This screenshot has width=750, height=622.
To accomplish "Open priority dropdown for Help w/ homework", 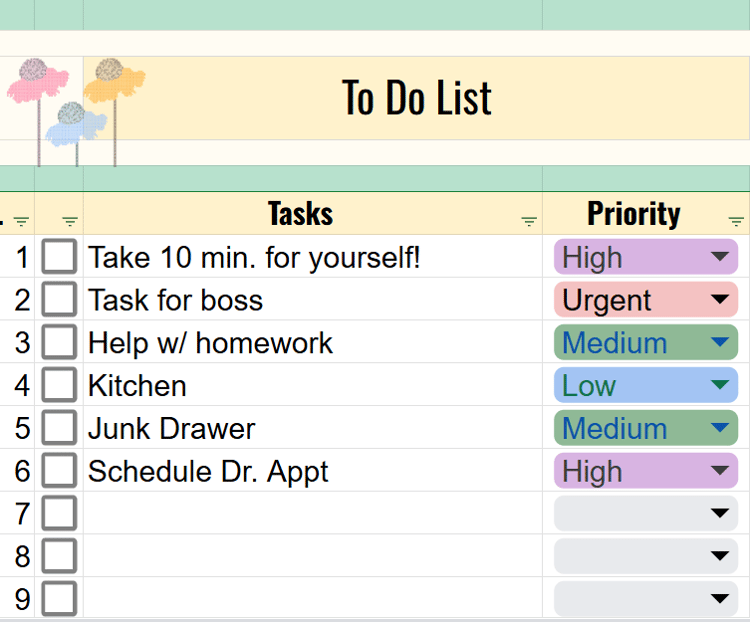I will coord(720,343).
